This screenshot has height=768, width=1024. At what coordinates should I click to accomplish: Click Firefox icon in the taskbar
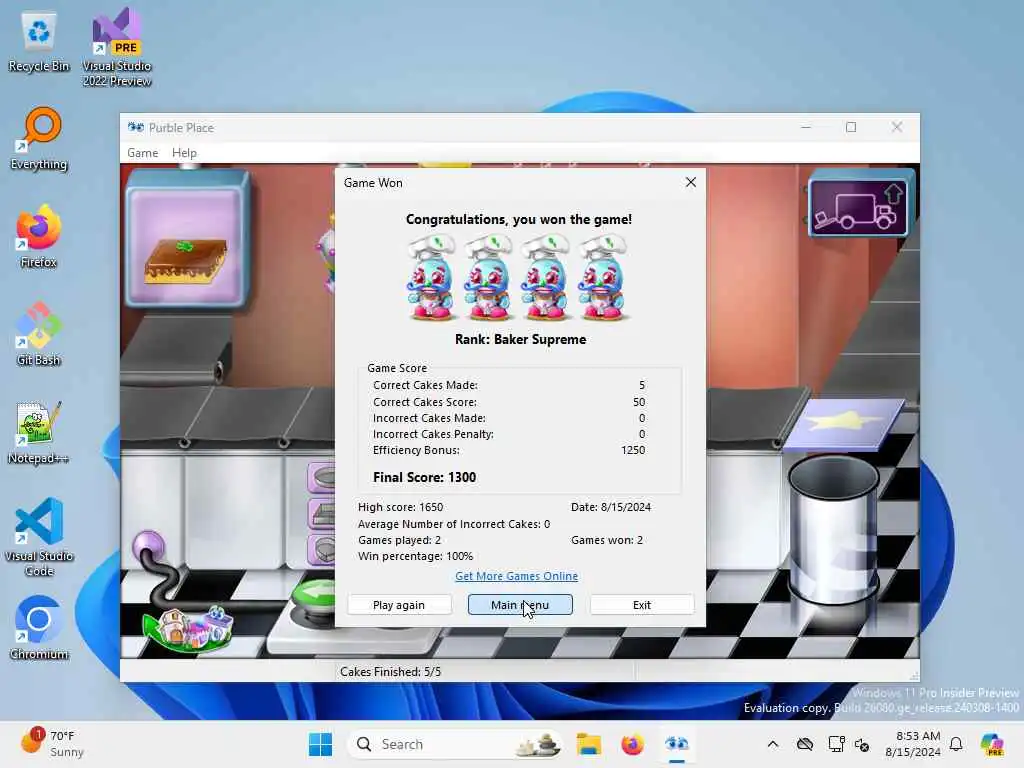tap(632, 744)
